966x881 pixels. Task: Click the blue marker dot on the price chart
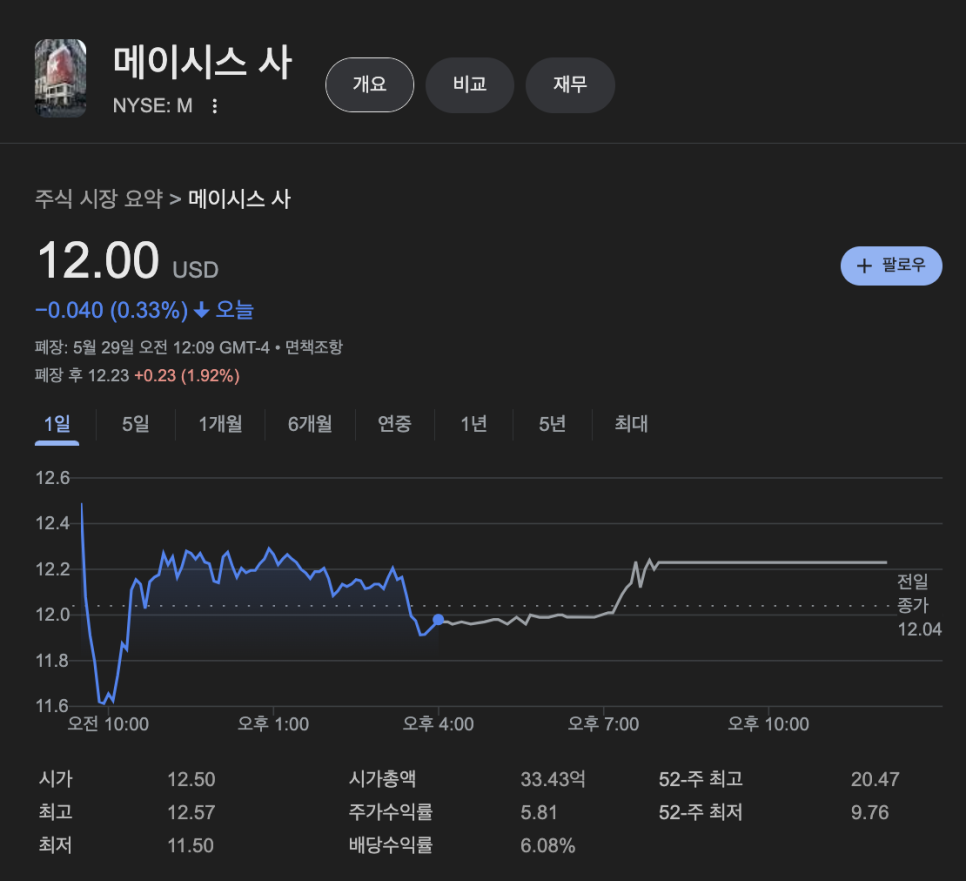coord(438,620)
